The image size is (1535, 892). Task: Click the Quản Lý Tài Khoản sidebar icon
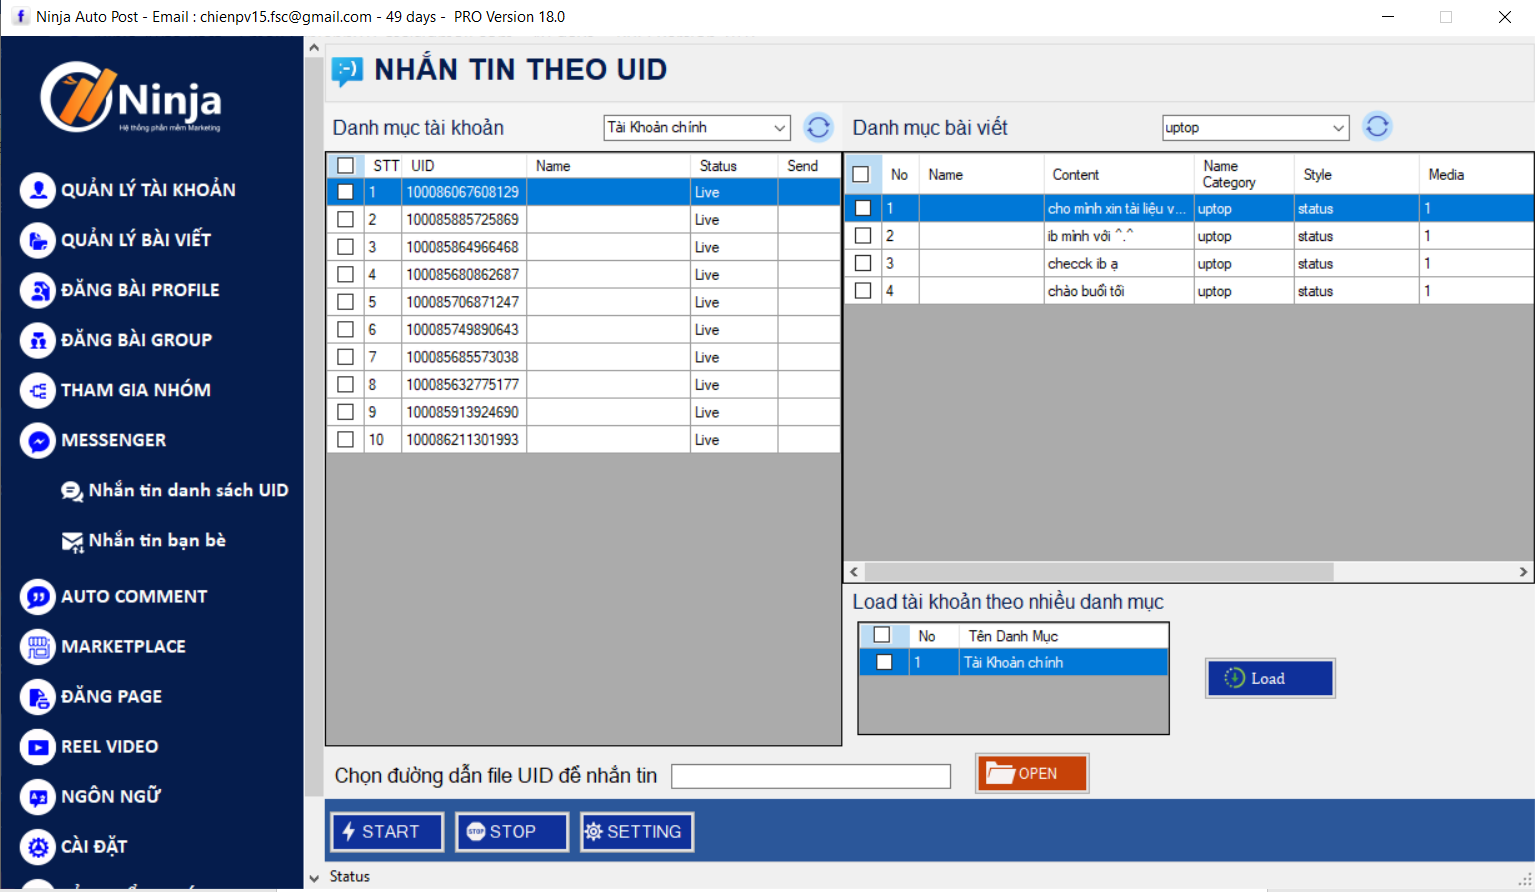(38, 190)
